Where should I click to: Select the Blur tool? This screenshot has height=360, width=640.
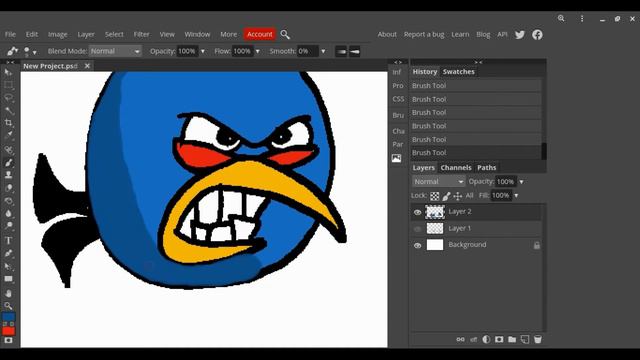point(8,213)
